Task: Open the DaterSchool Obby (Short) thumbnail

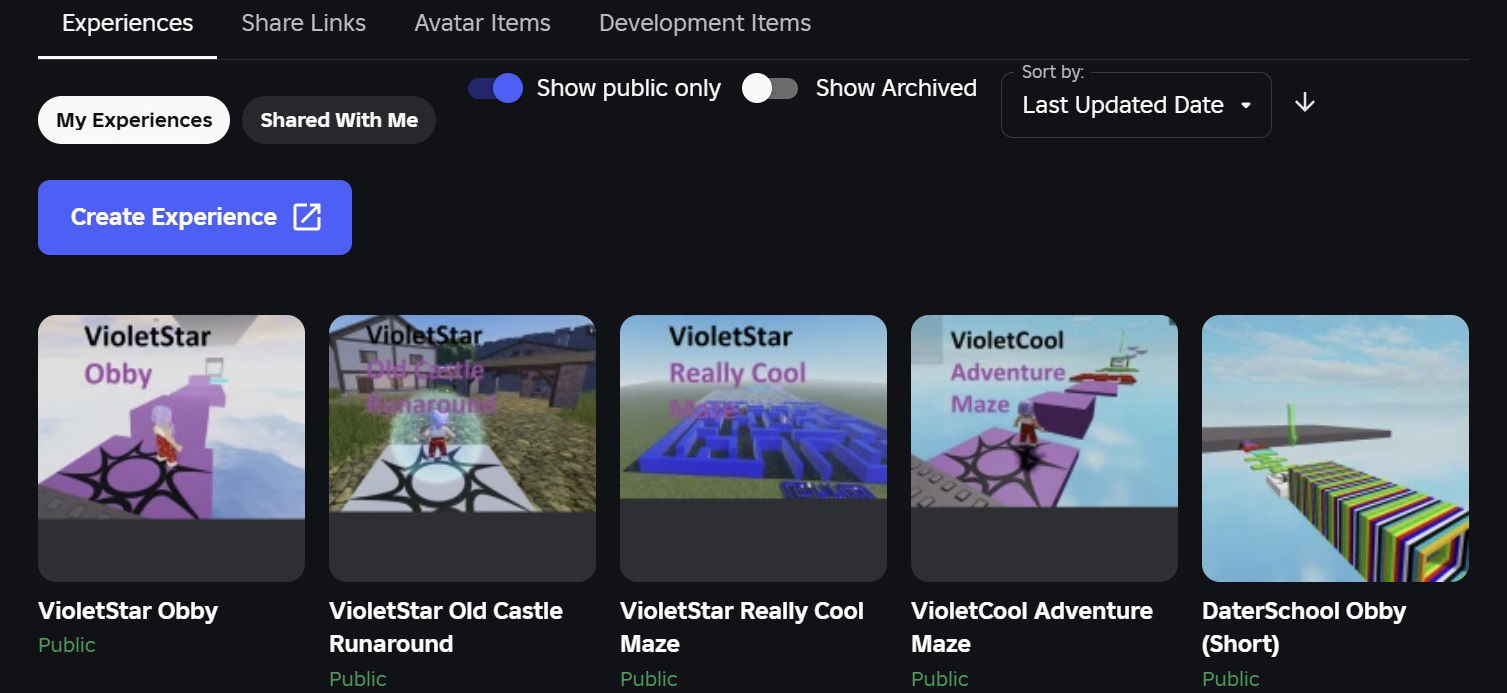Action: point(1335,447)
